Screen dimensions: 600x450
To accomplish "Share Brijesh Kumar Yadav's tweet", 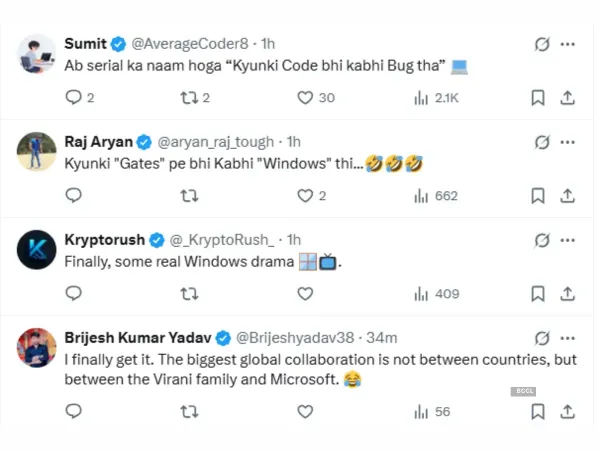I will pyautogui.click(x=566, y=411).
